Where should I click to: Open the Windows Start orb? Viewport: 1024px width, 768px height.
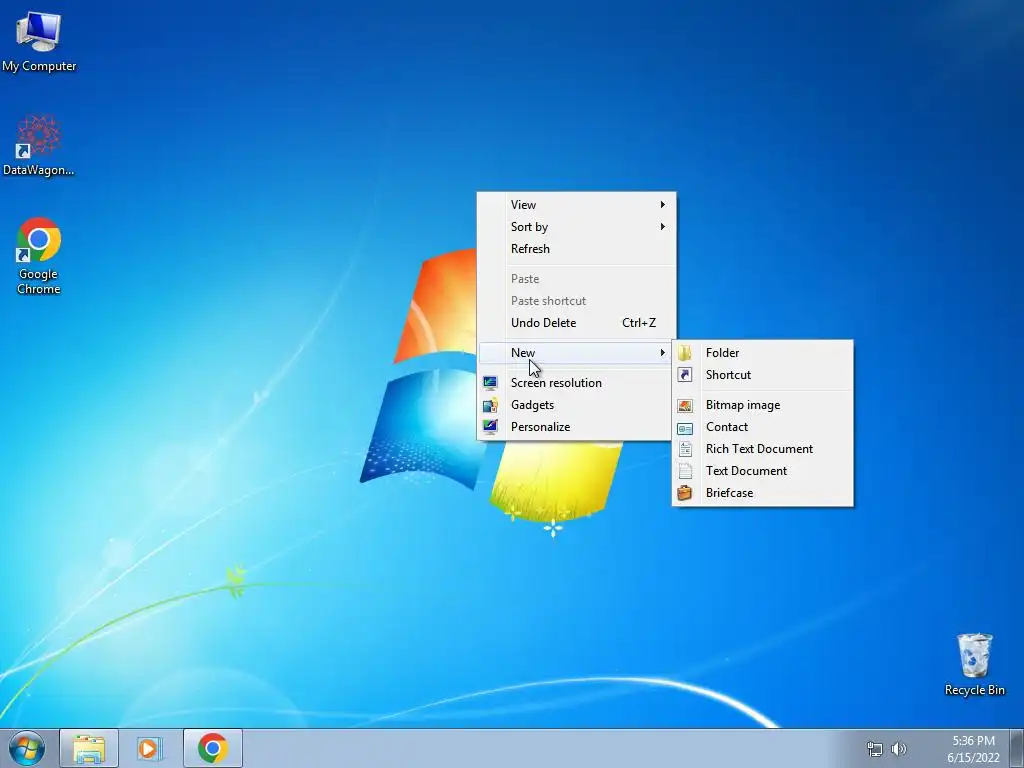(27, 748)
